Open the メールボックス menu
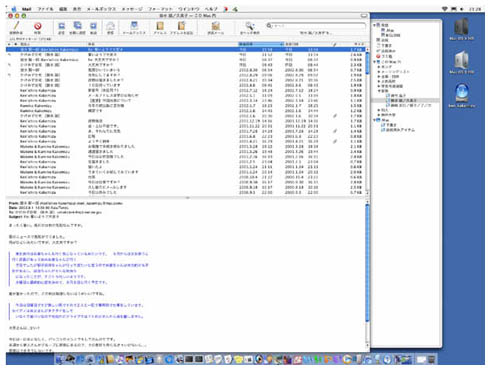Viewport: 490px width, 370px height. (101, 9)
